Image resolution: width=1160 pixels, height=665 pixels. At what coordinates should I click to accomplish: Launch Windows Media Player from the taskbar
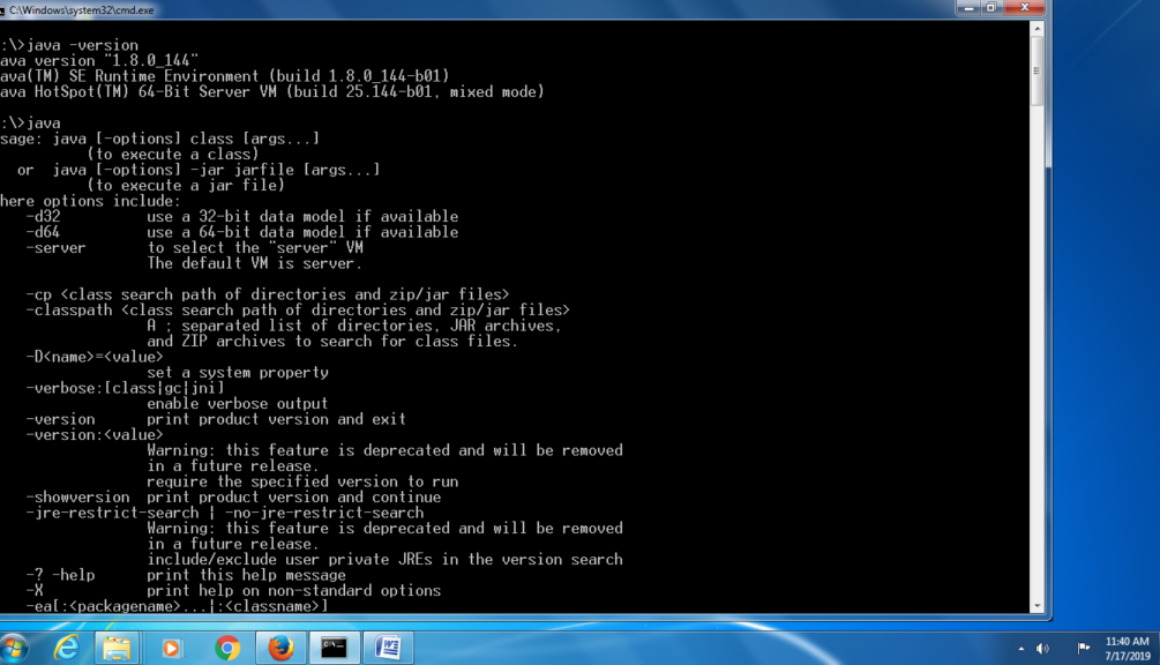click(x=171, y=647)
